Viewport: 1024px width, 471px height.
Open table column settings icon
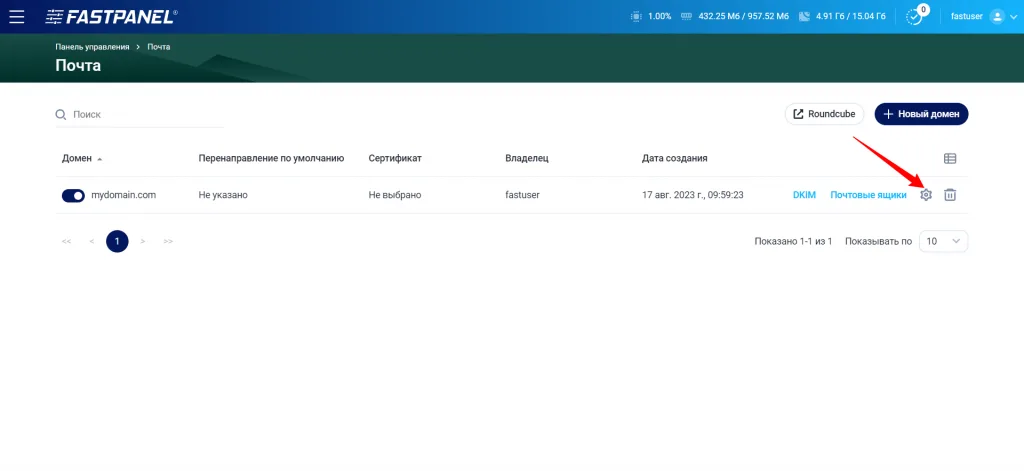pos(950,158)
